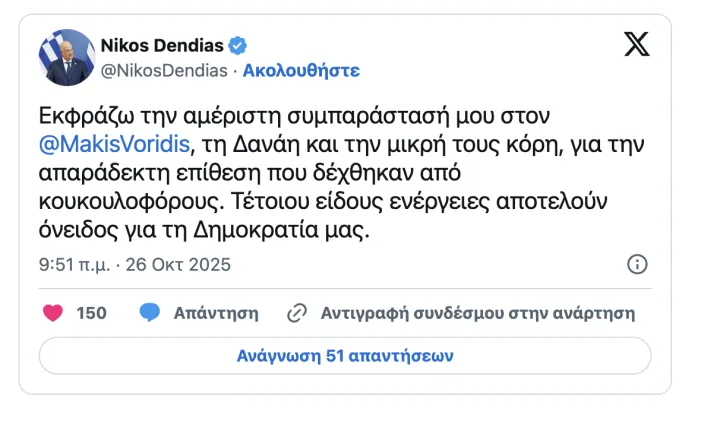The height and width of the screenshot is (431, 720).
Task: Click the copy link chain icon
Action: 296,313
